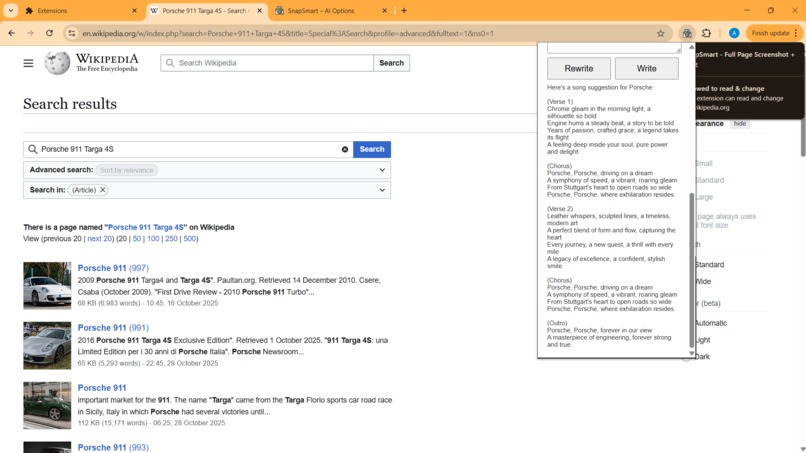The image size is (806, 453).
Task: Open a new browser tab with the plus icon
Action: click(x=404, y=10)
